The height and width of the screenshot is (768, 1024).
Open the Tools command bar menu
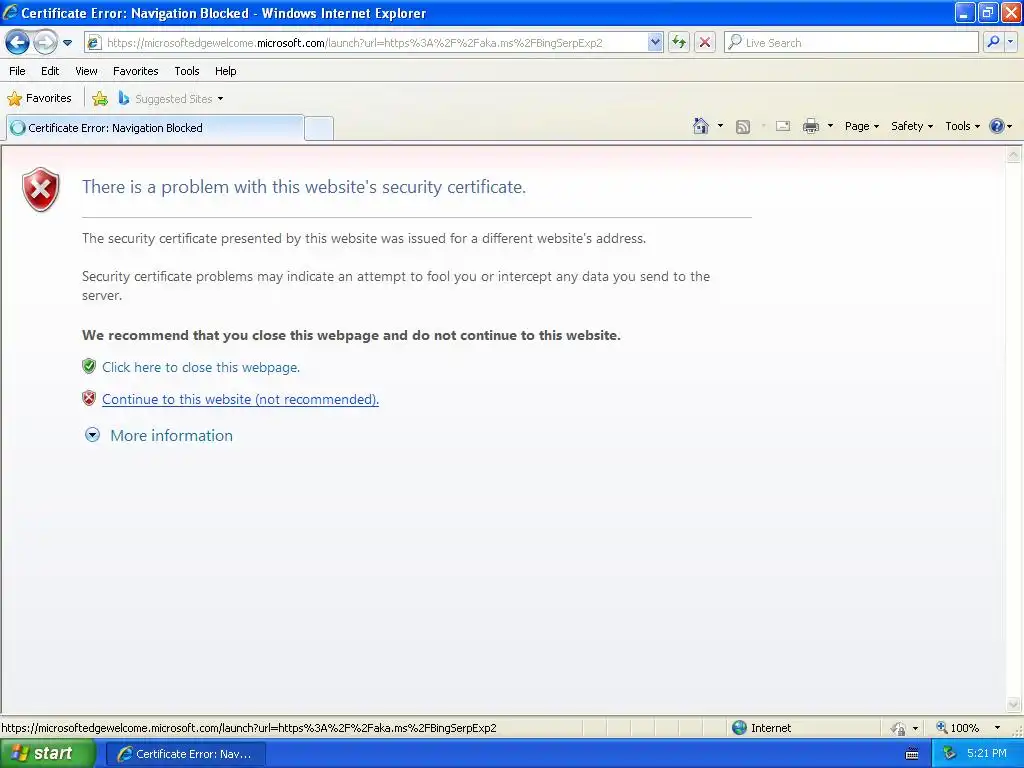tap(962, 126)
